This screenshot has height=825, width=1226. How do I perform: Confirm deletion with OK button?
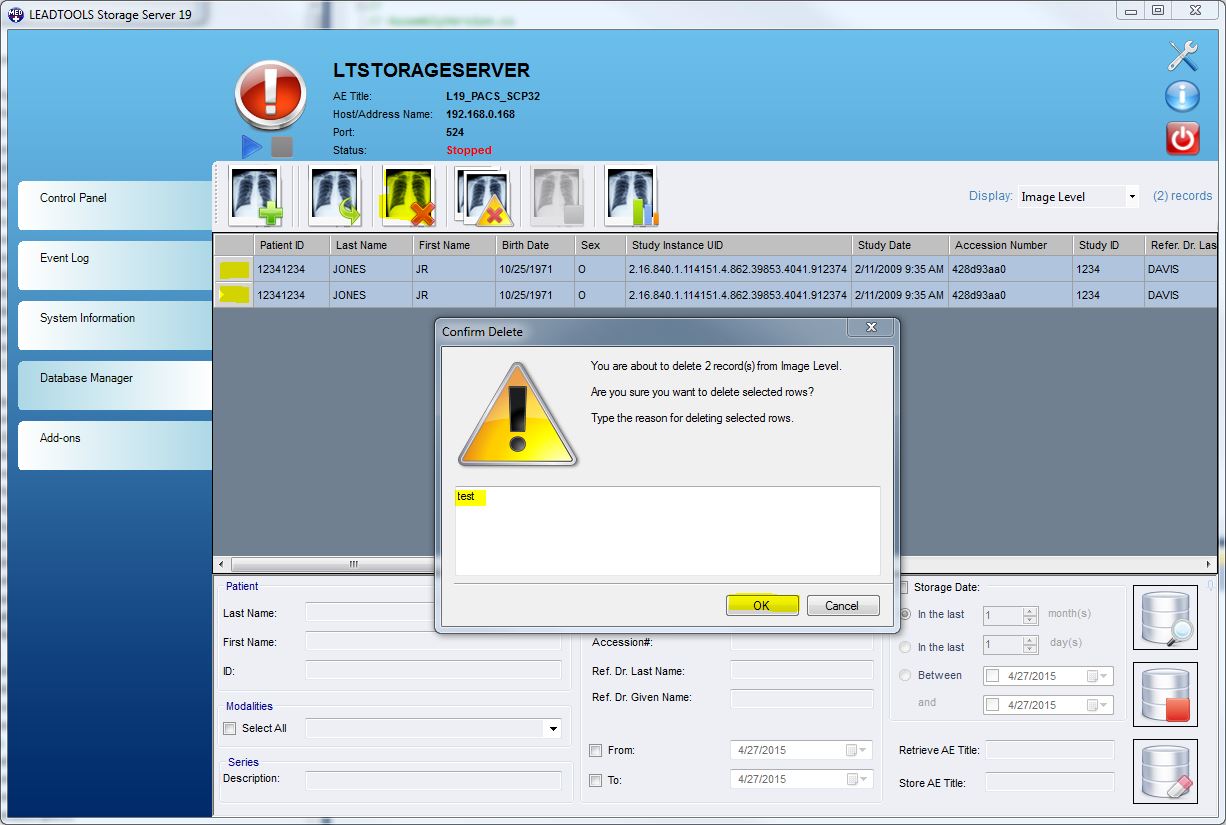coord(762,605)
